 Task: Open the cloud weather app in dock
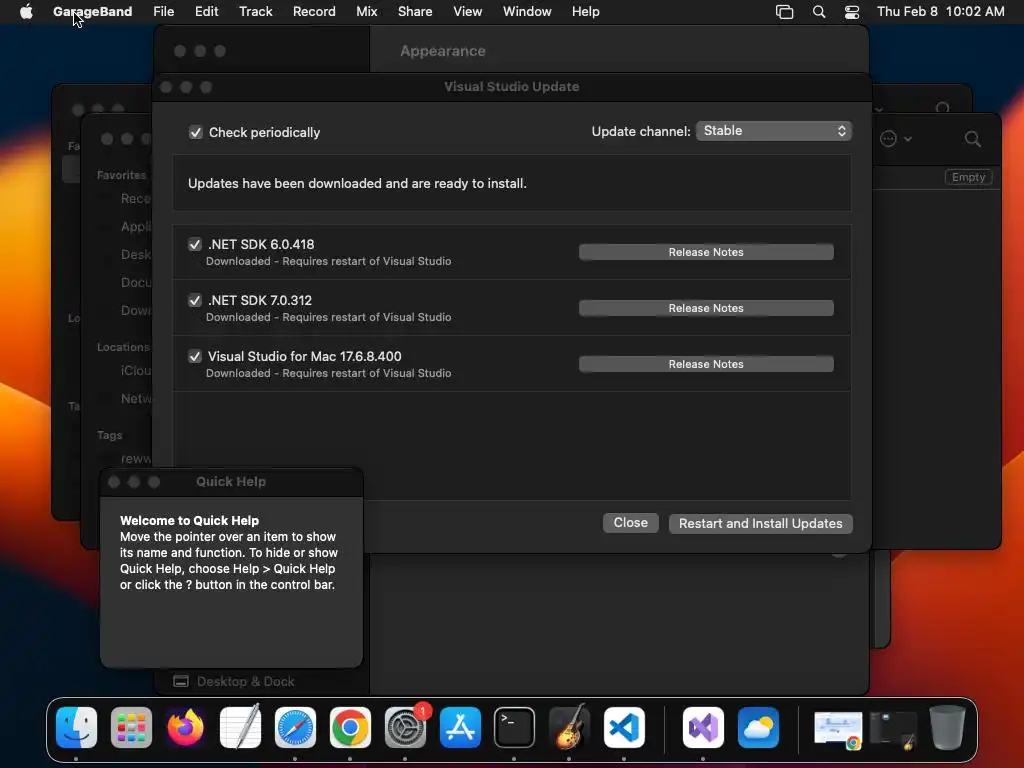click(758, 727)
